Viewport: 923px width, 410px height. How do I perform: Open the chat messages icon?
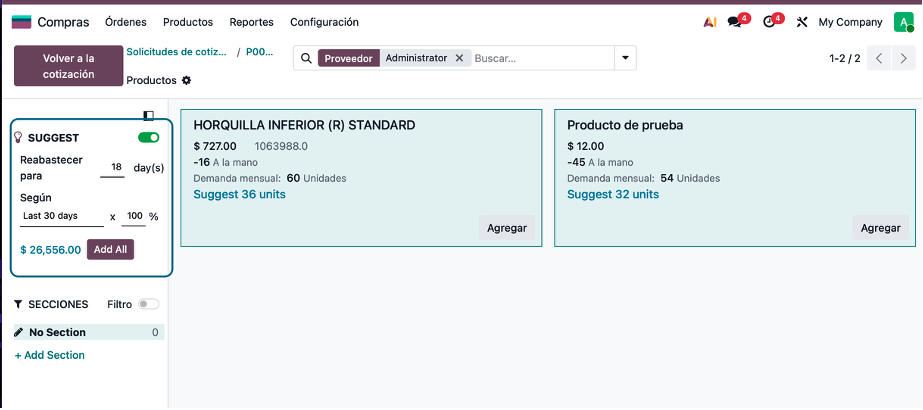tap(735, 22)
